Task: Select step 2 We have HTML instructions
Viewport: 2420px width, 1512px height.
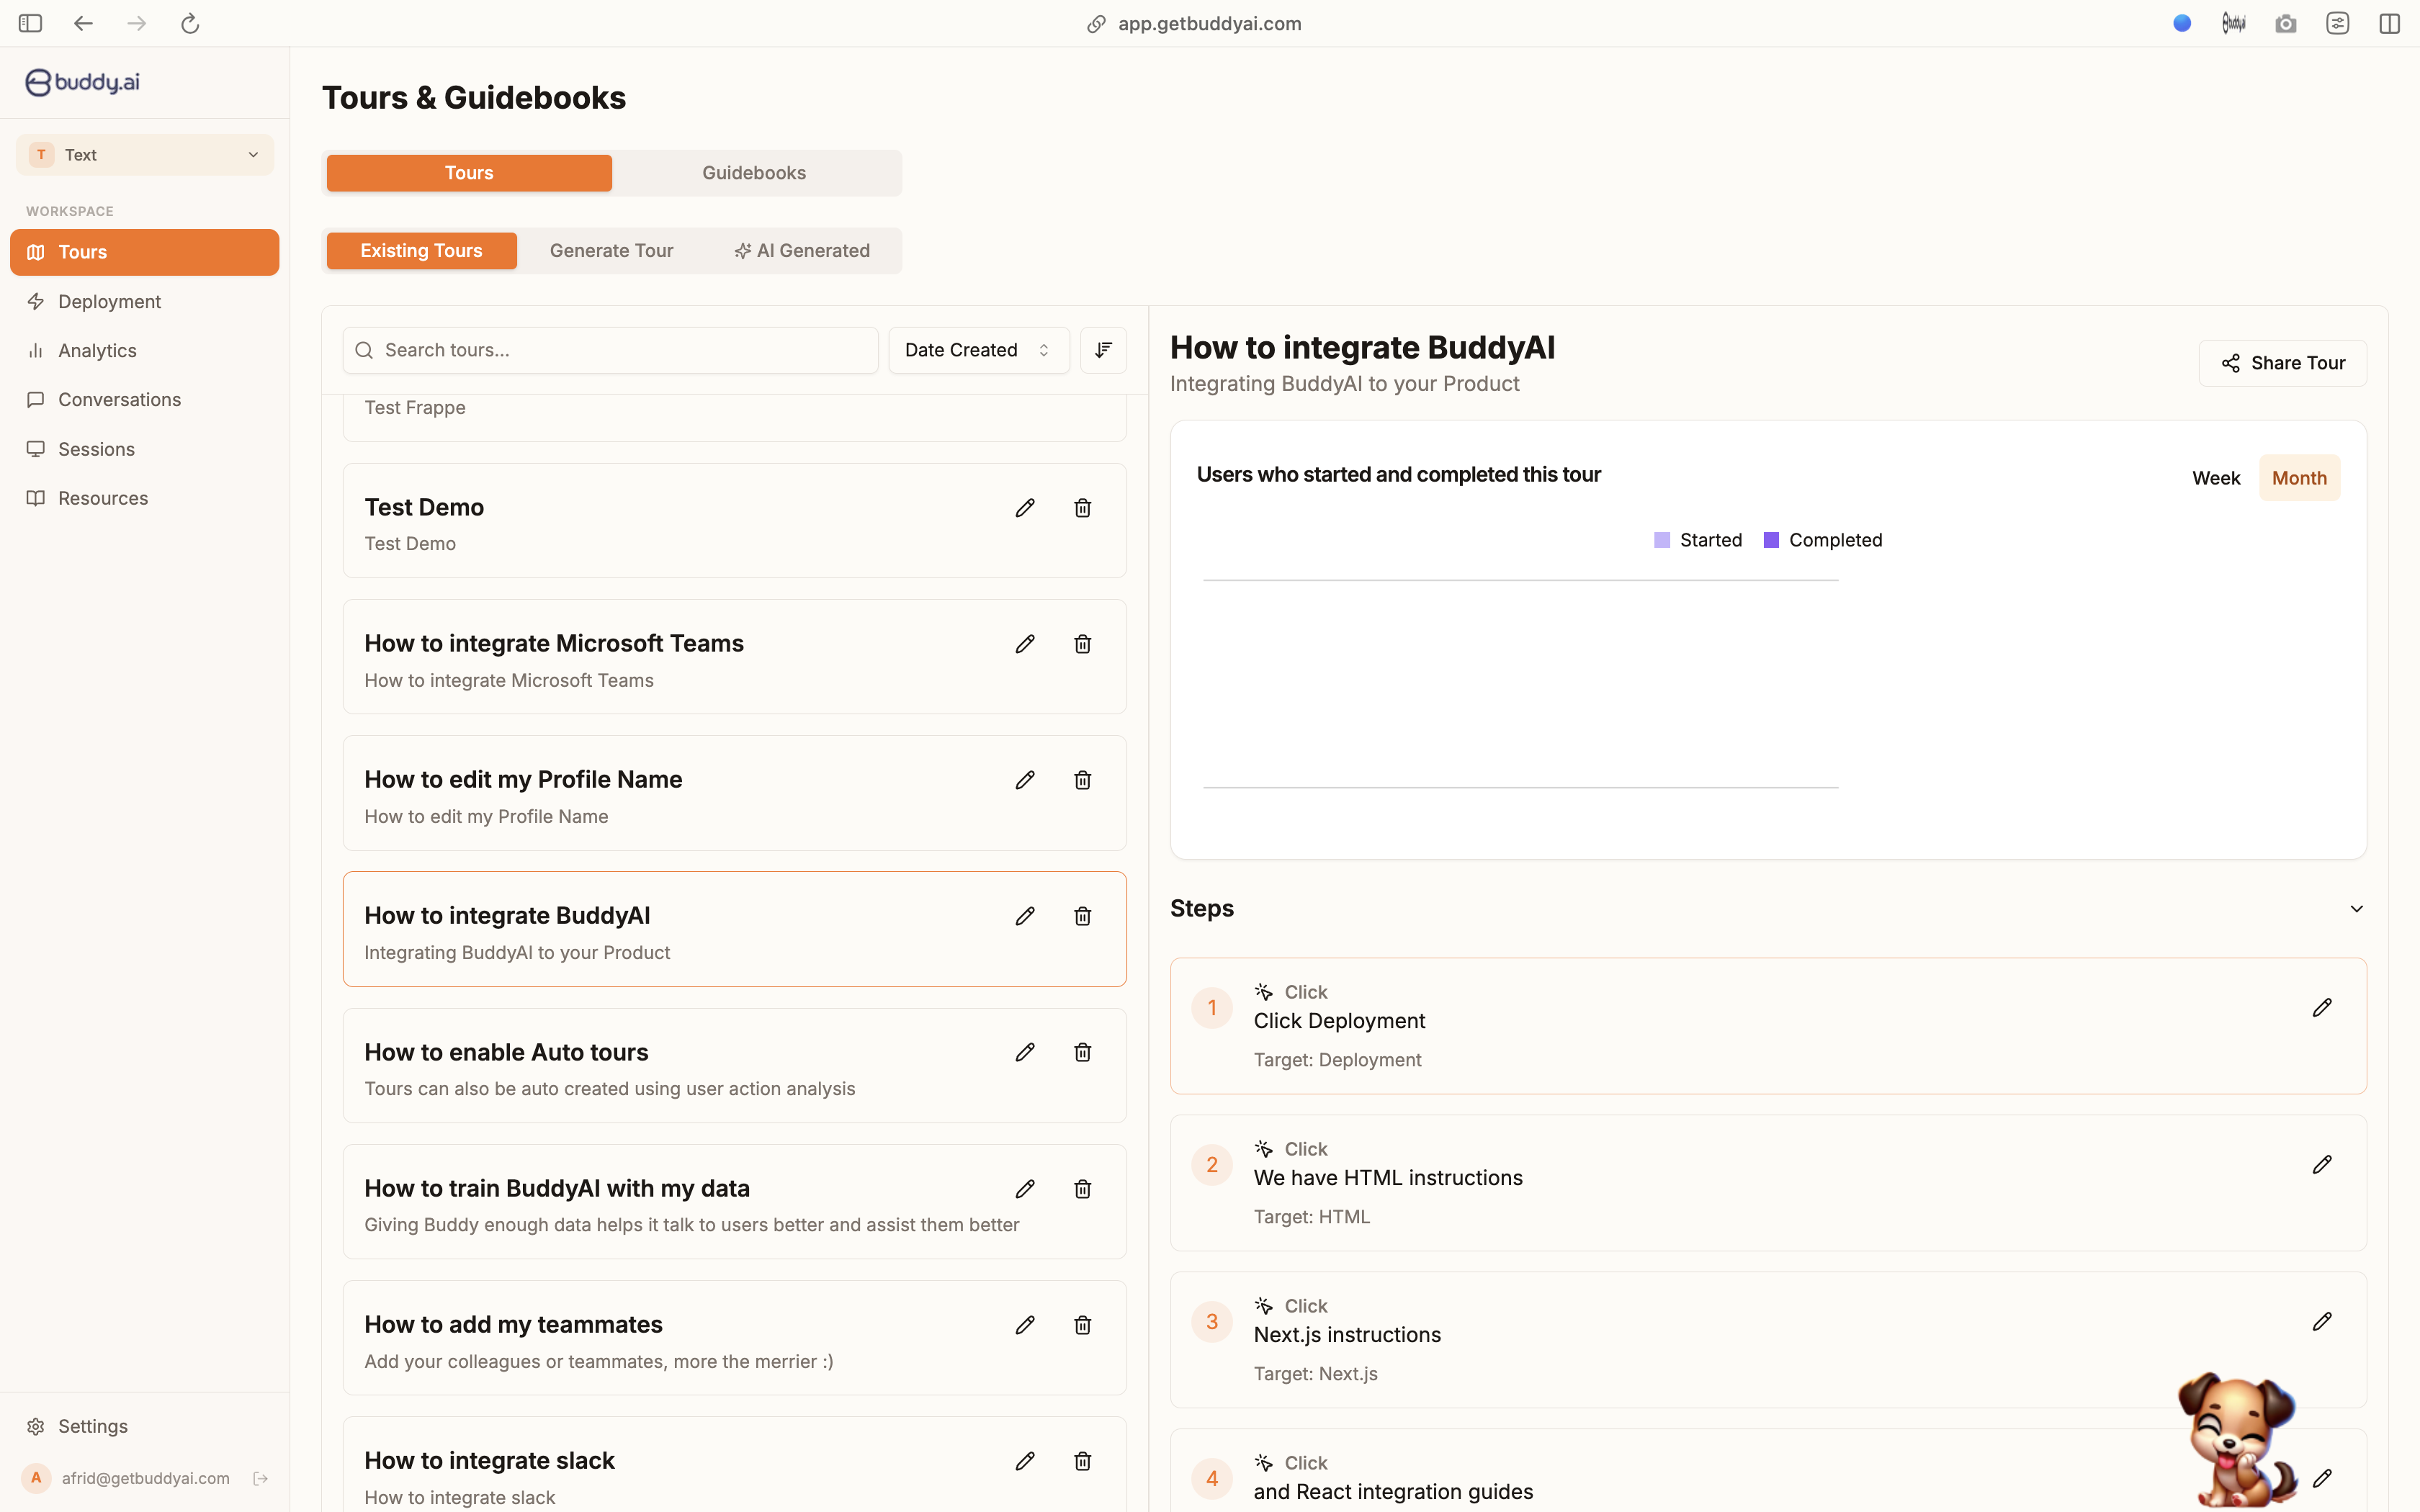Action: [x=1768, y=1183]
